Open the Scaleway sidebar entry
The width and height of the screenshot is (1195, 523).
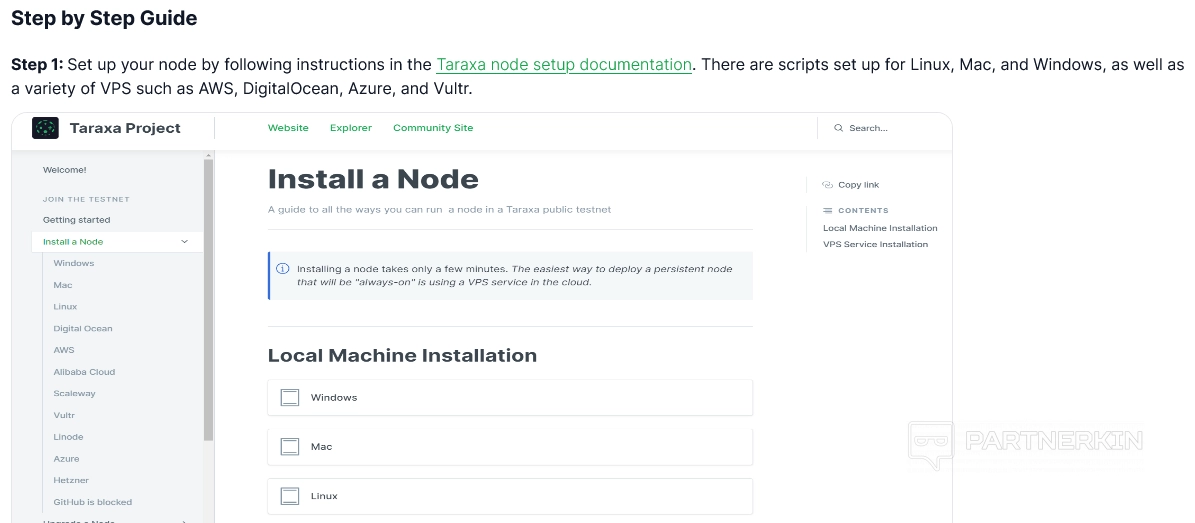[x=74, y=393]
